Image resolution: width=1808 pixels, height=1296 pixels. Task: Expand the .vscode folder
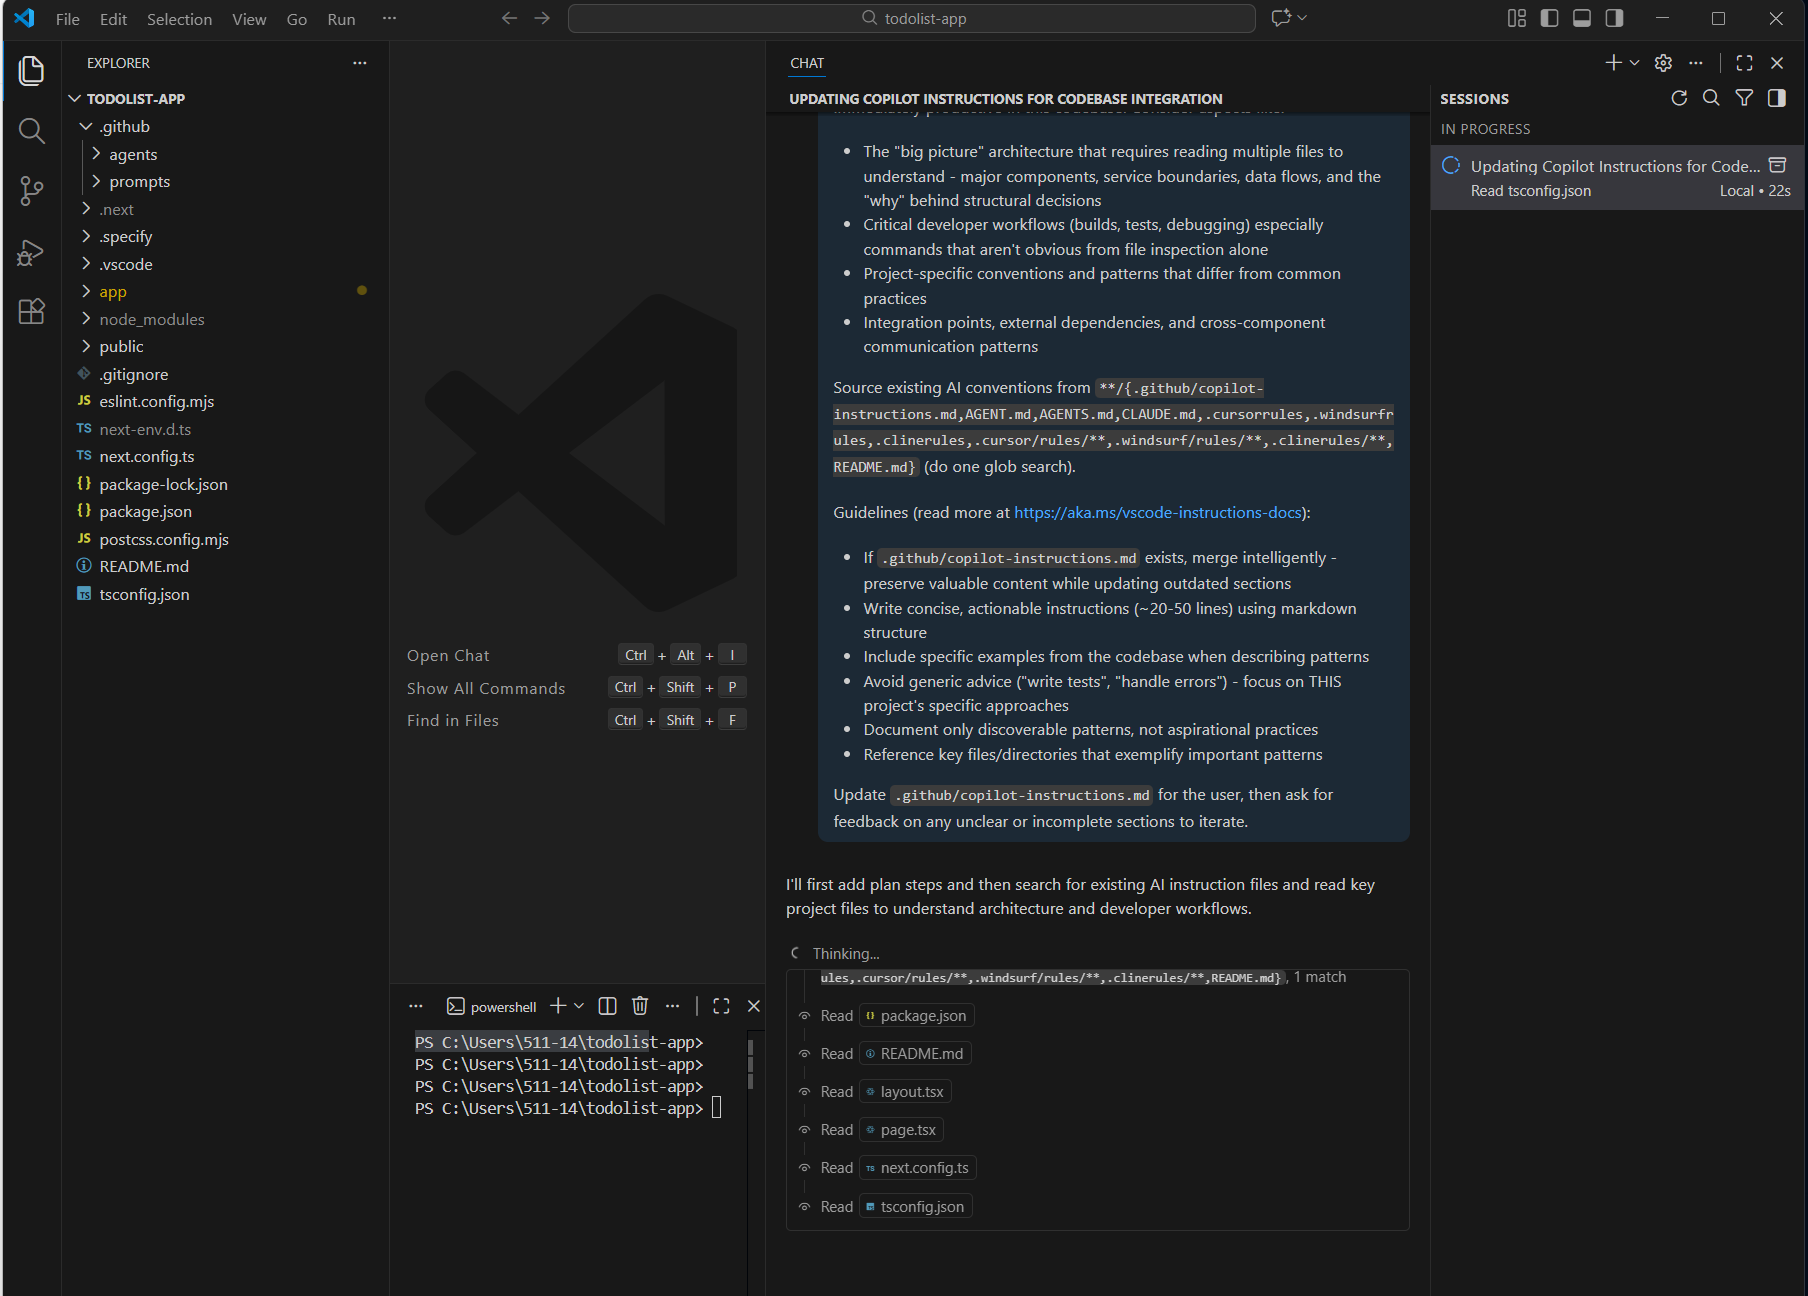225,264
